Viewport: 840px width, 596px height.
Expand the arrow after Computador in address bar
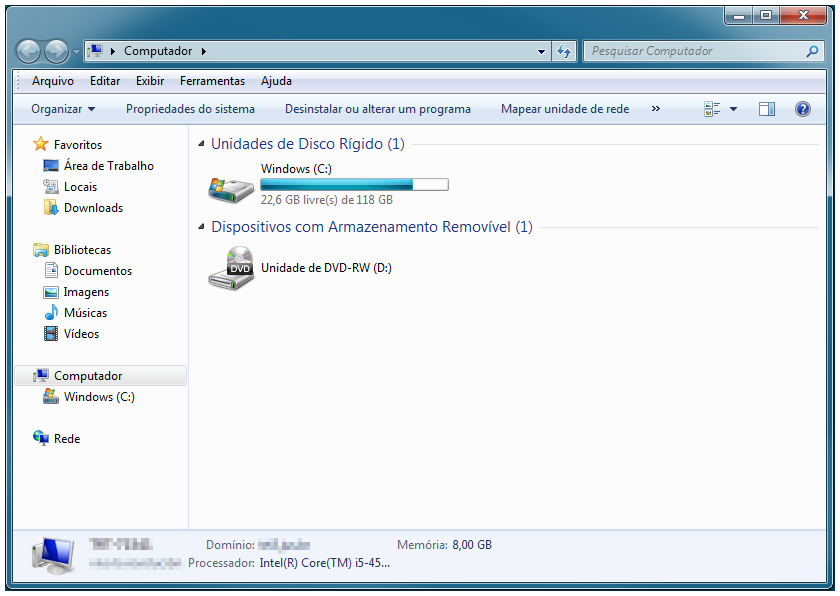(204, 51)
